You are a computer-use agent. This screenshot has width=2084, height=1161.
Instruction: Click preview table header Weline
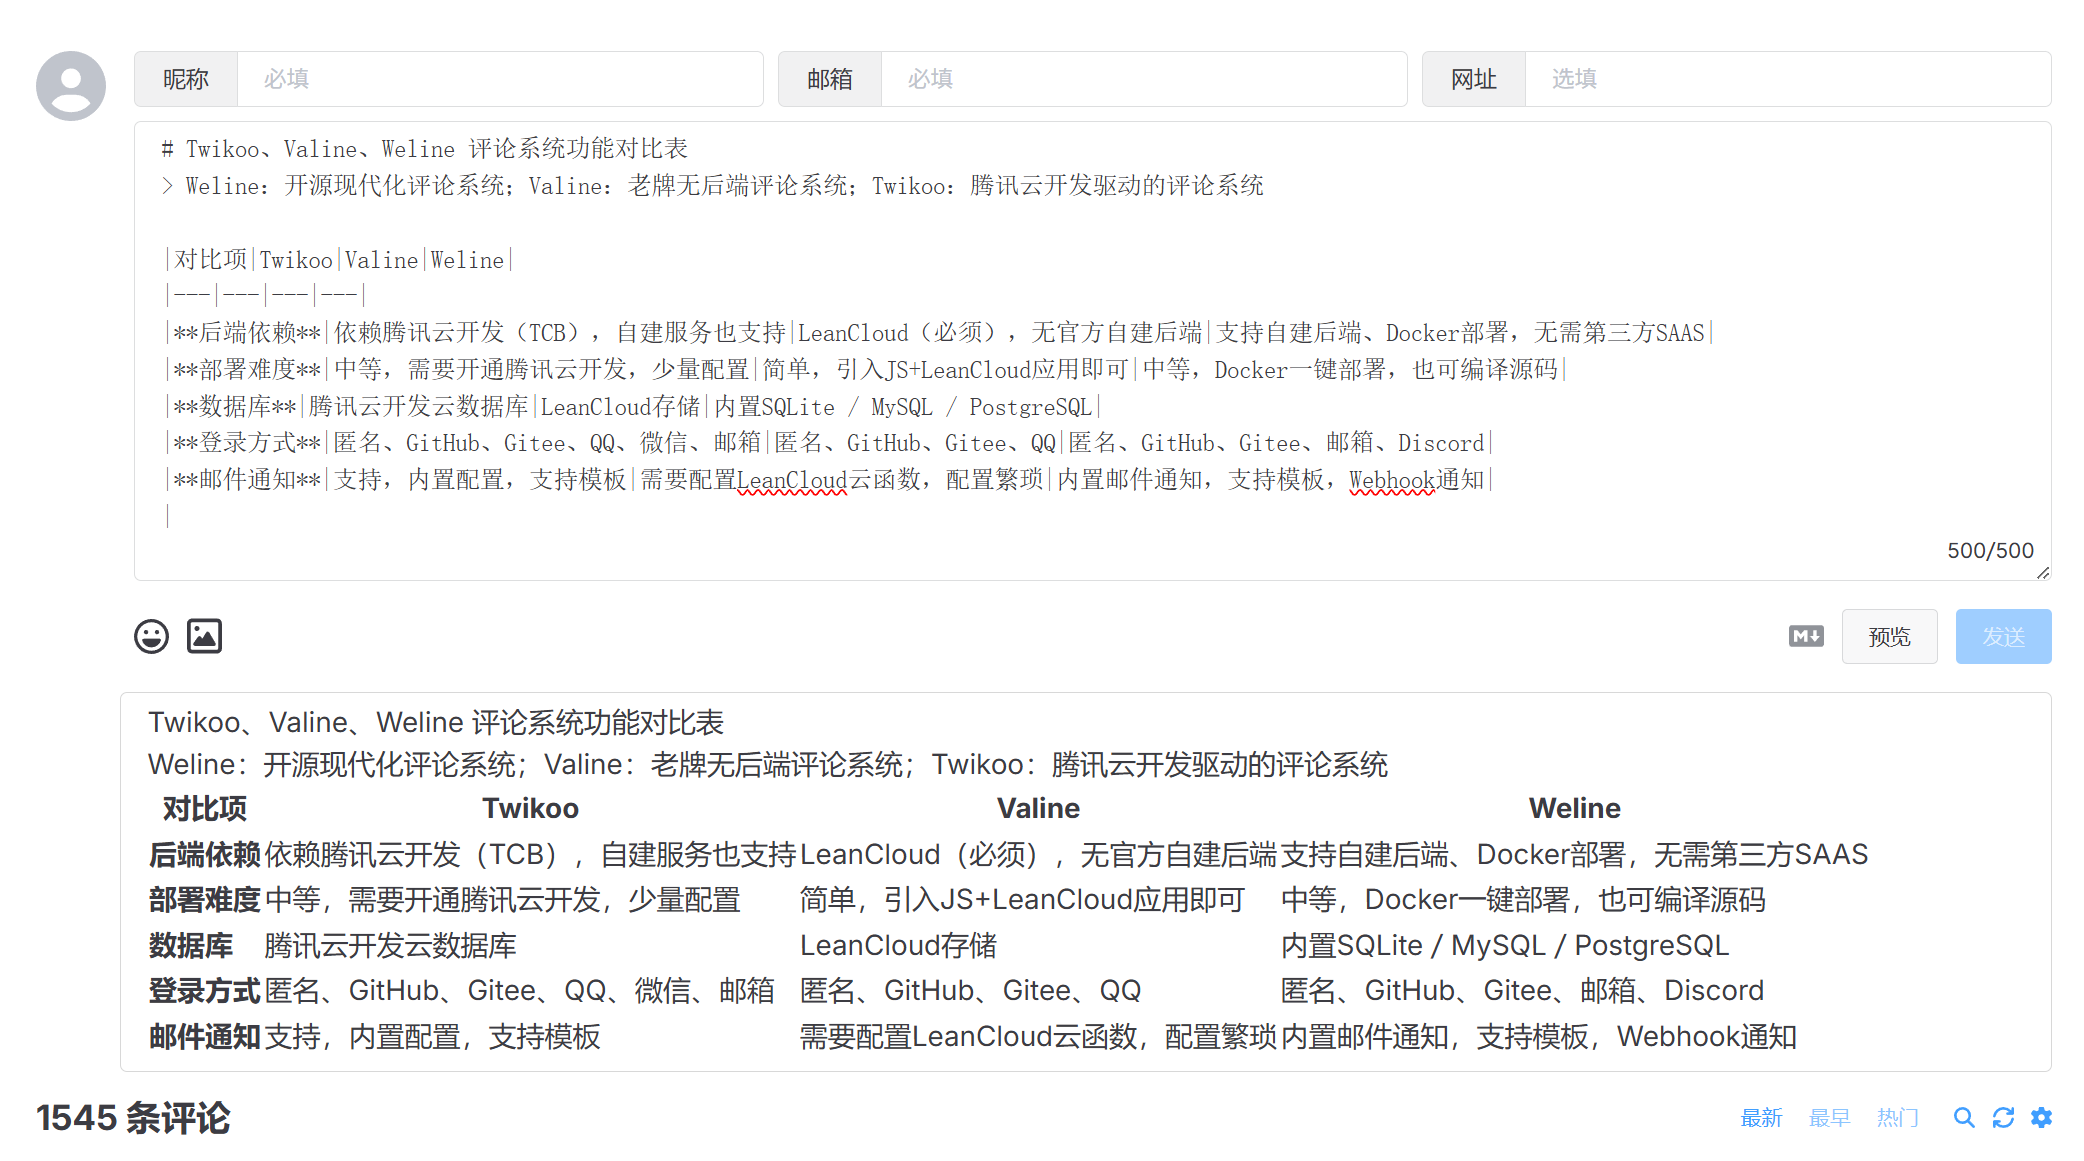pyautogui.click(x=1574, y=808)
